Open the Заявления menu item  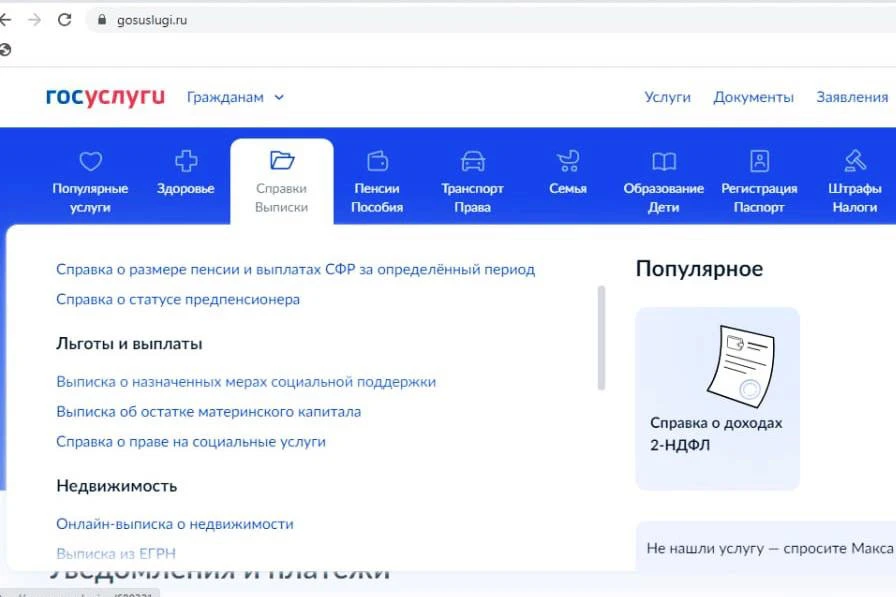pos(852,97)
